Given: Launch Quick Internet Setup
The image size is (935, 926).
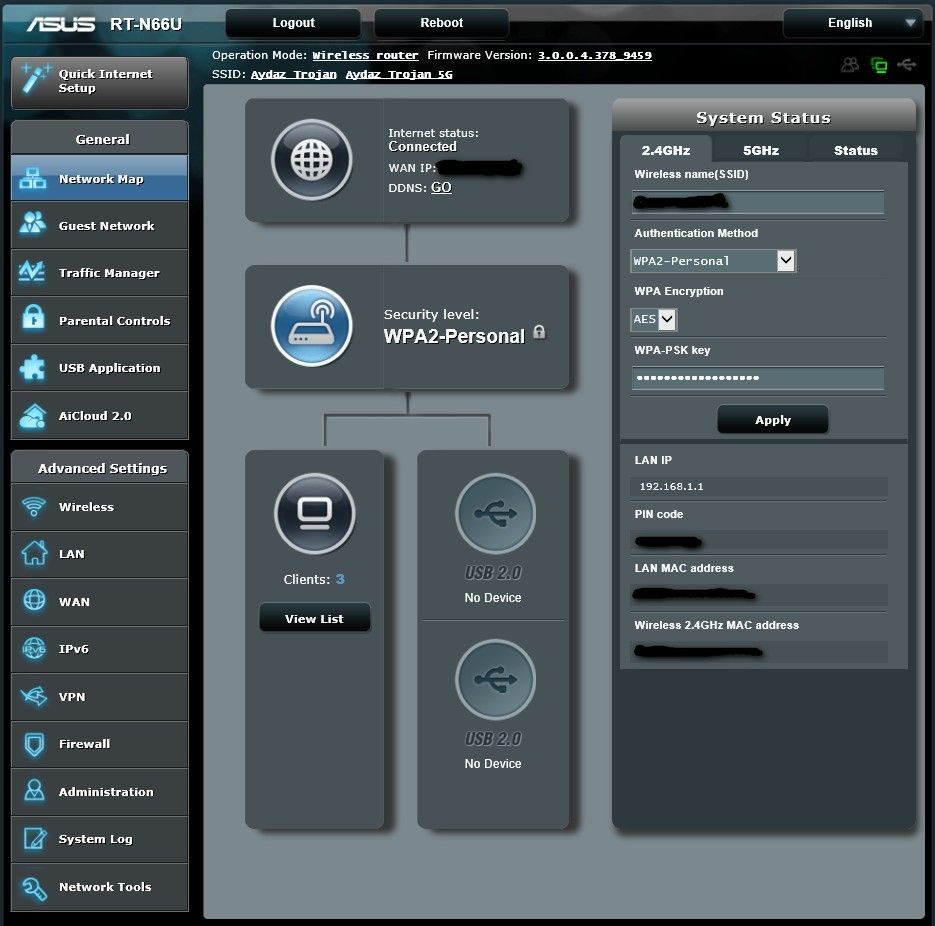Looking at the screenshot, I should pos(100,82).
